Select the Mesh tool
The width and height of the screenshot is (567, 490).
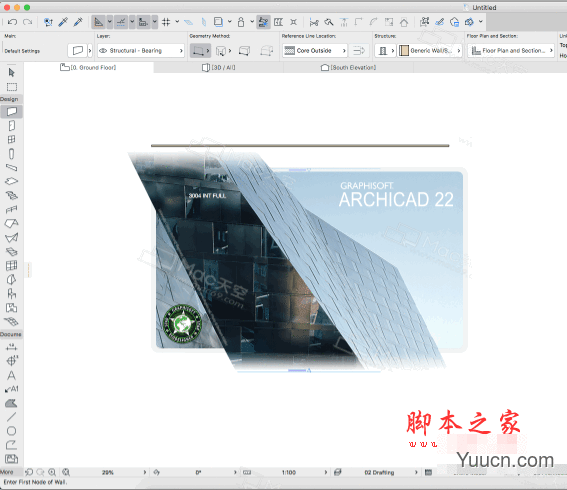point(12,321)
